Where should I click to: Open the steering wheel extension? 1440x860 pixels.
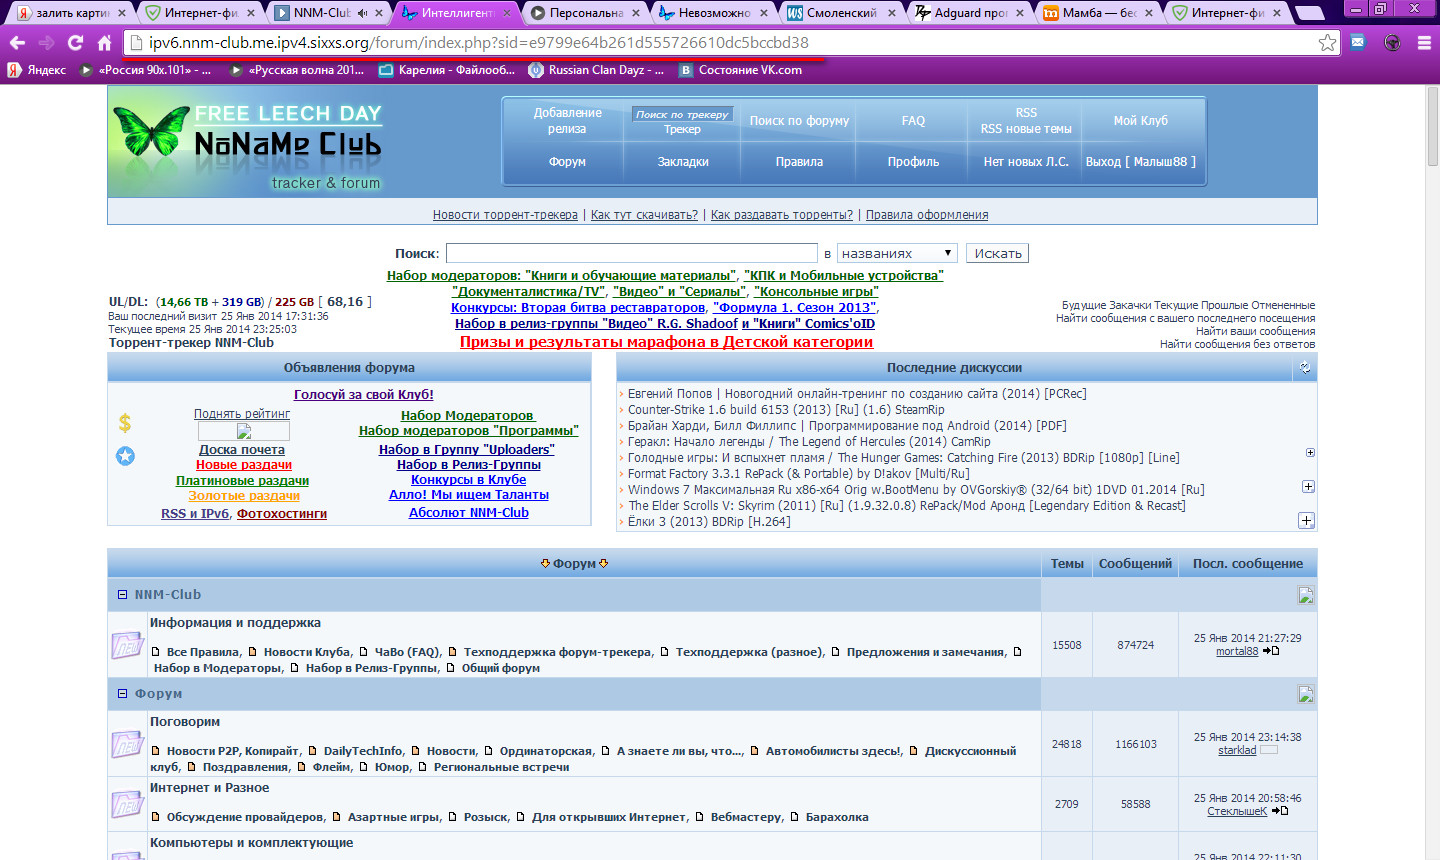point(1392,42)
